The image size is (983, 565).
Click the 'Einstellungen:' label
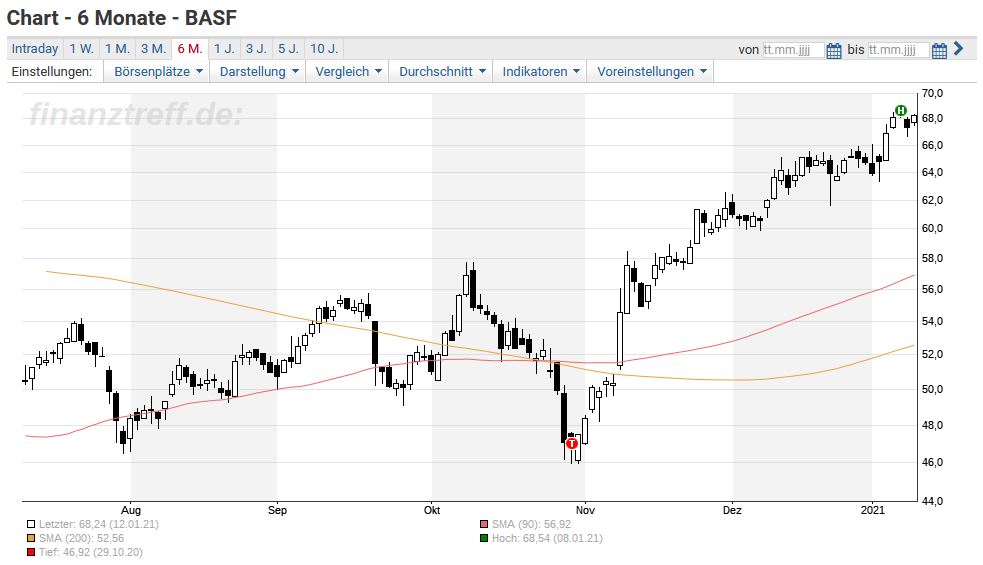coord(51,71)
